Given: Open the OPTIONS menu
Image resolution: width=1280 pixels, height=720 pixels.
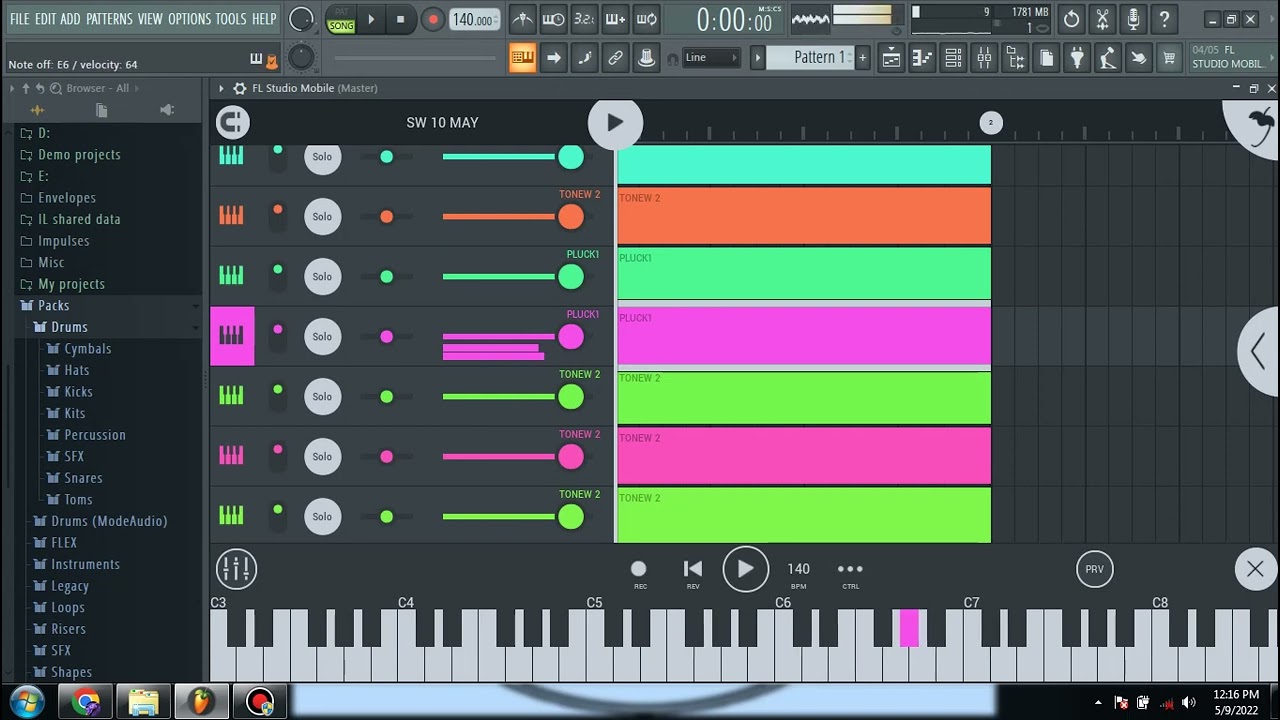Looking at the screenshot, I should (189, 19).
